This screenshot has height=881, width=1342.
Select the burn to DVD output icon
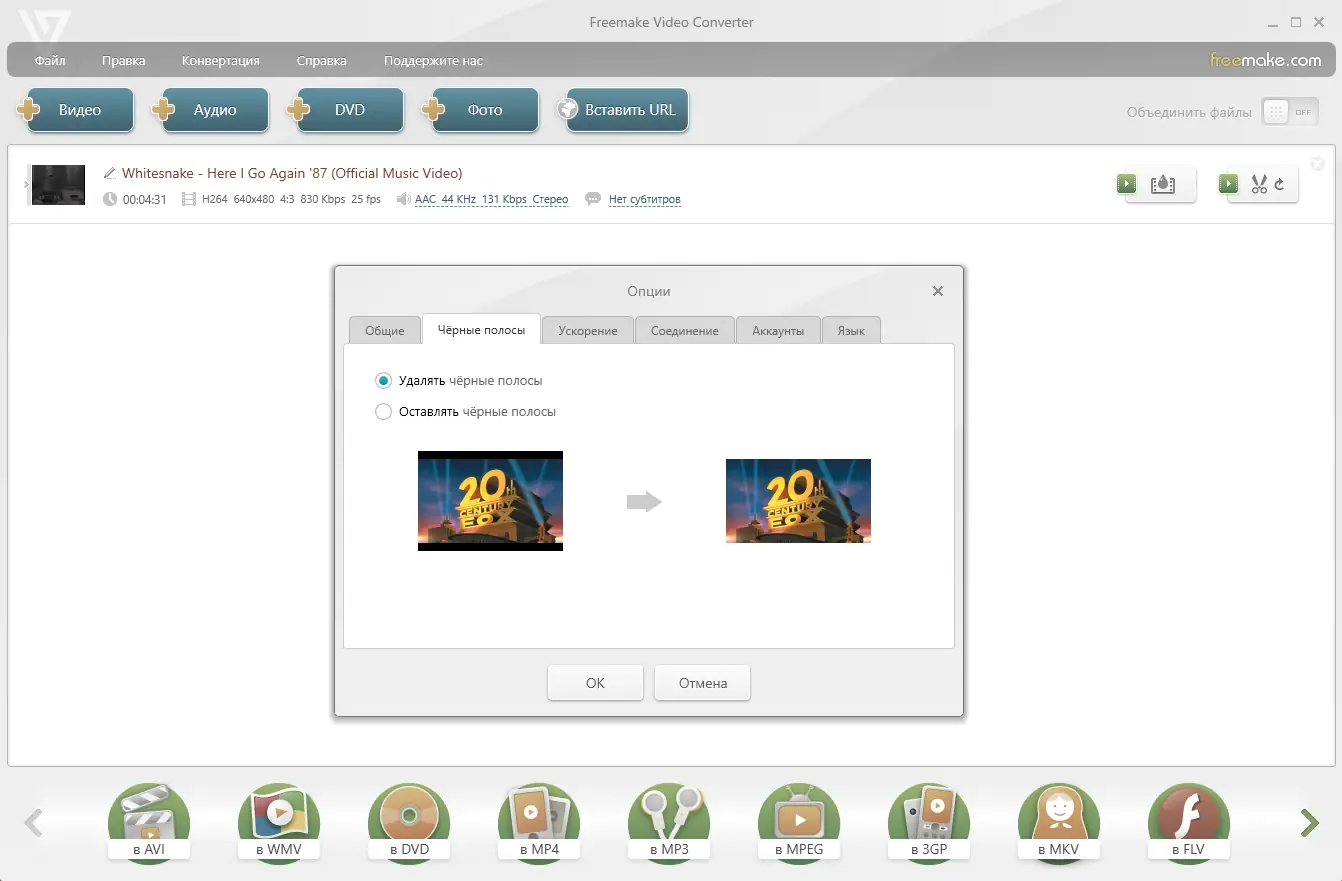point(409,824)
